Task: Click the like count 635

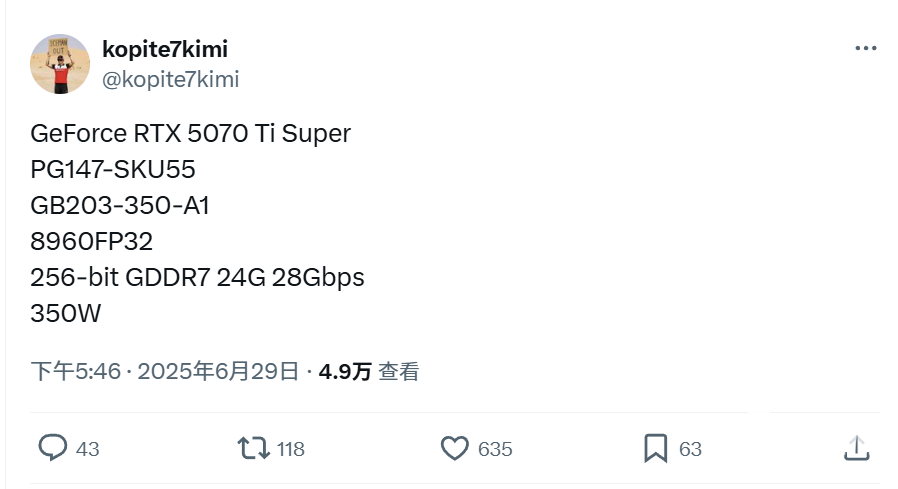Action: point(495,449)
